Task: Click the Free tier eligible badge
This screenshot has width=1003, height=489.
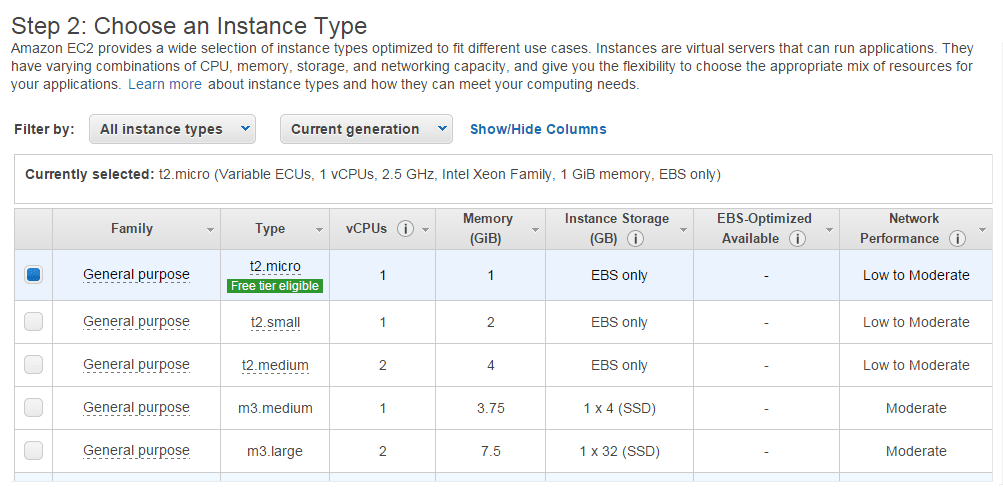Action: point(275,286)
